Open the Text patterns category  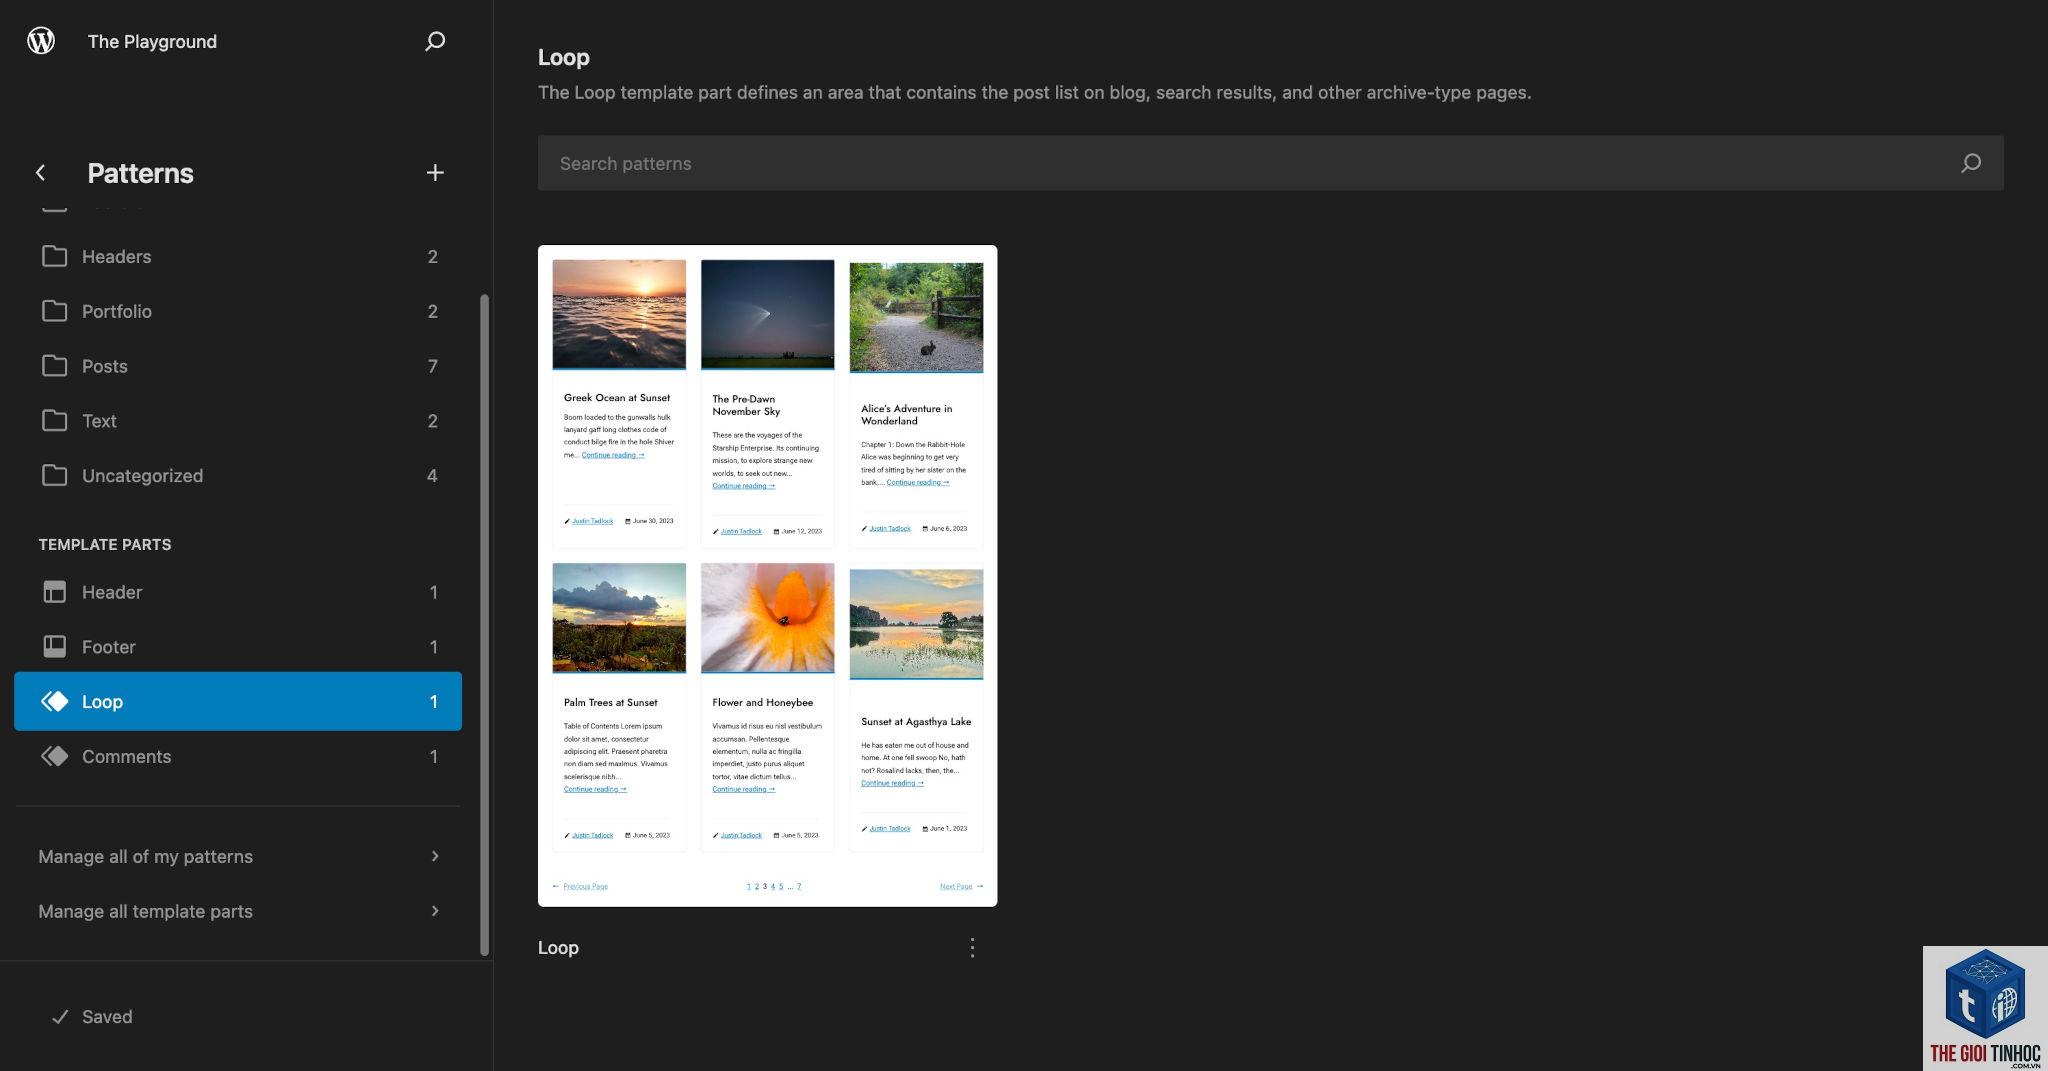pyautogui.click(x=238, y=421)
